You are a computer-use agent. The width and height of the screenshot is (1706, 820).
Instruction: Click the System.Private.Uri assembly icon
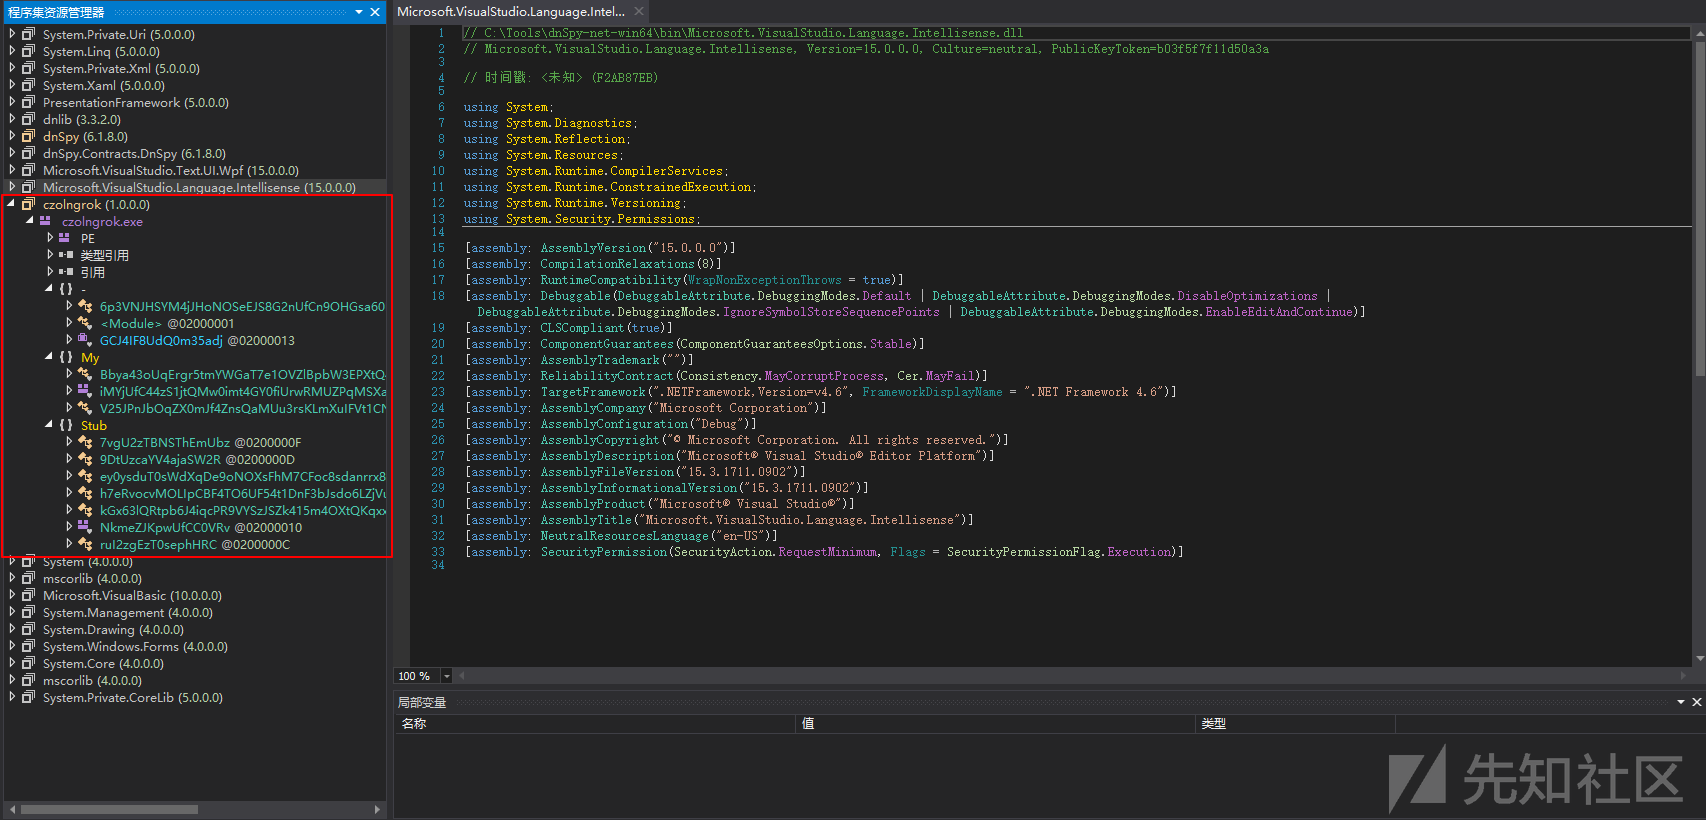(x=29, y=34)
